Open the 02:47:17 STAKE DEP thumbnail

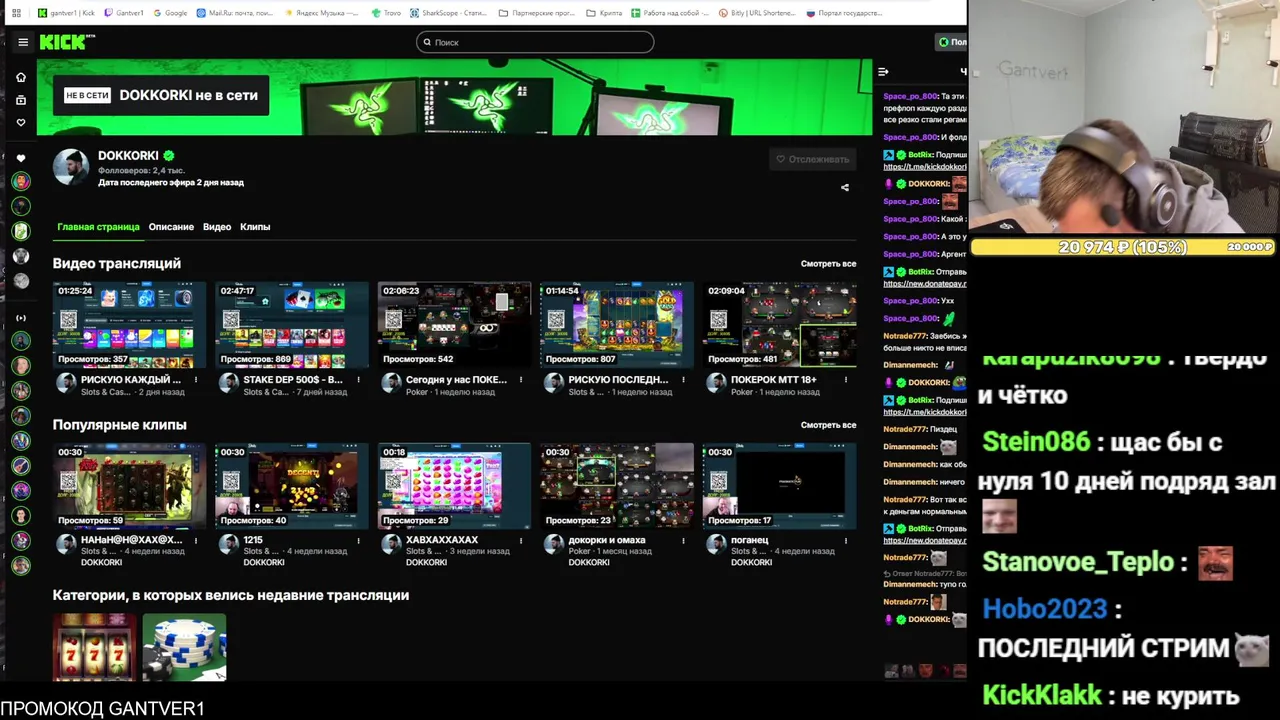pyautogui.click(x=292, y=325)
